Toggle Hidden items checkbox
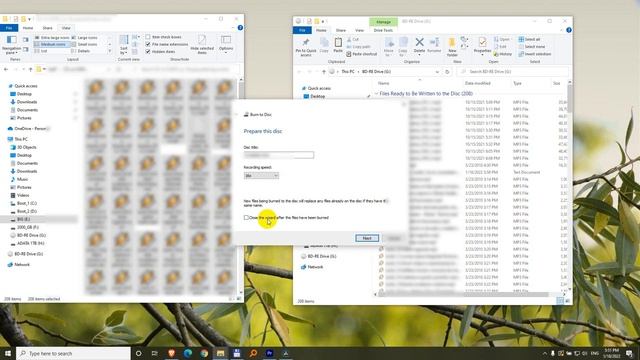 tap(148, 52)
